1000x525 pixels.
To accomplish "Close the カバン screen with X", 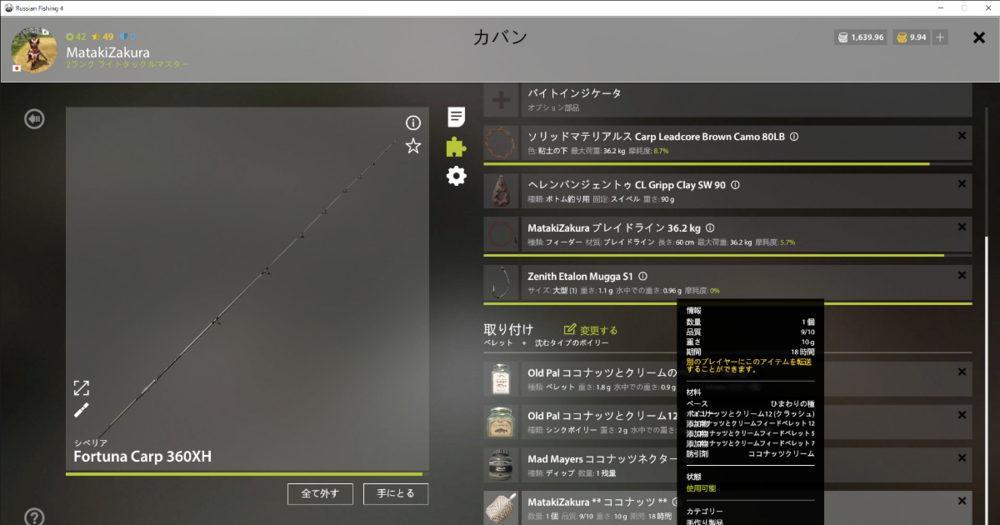I will [x=979, y=38].
